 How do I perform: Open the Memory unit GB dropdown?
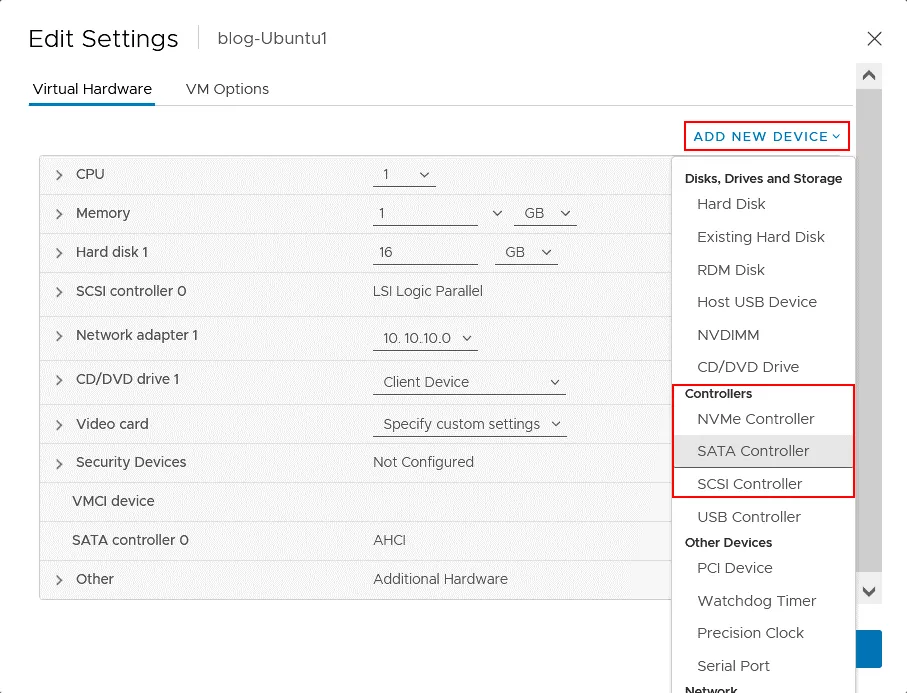click(x=544, y=214)
